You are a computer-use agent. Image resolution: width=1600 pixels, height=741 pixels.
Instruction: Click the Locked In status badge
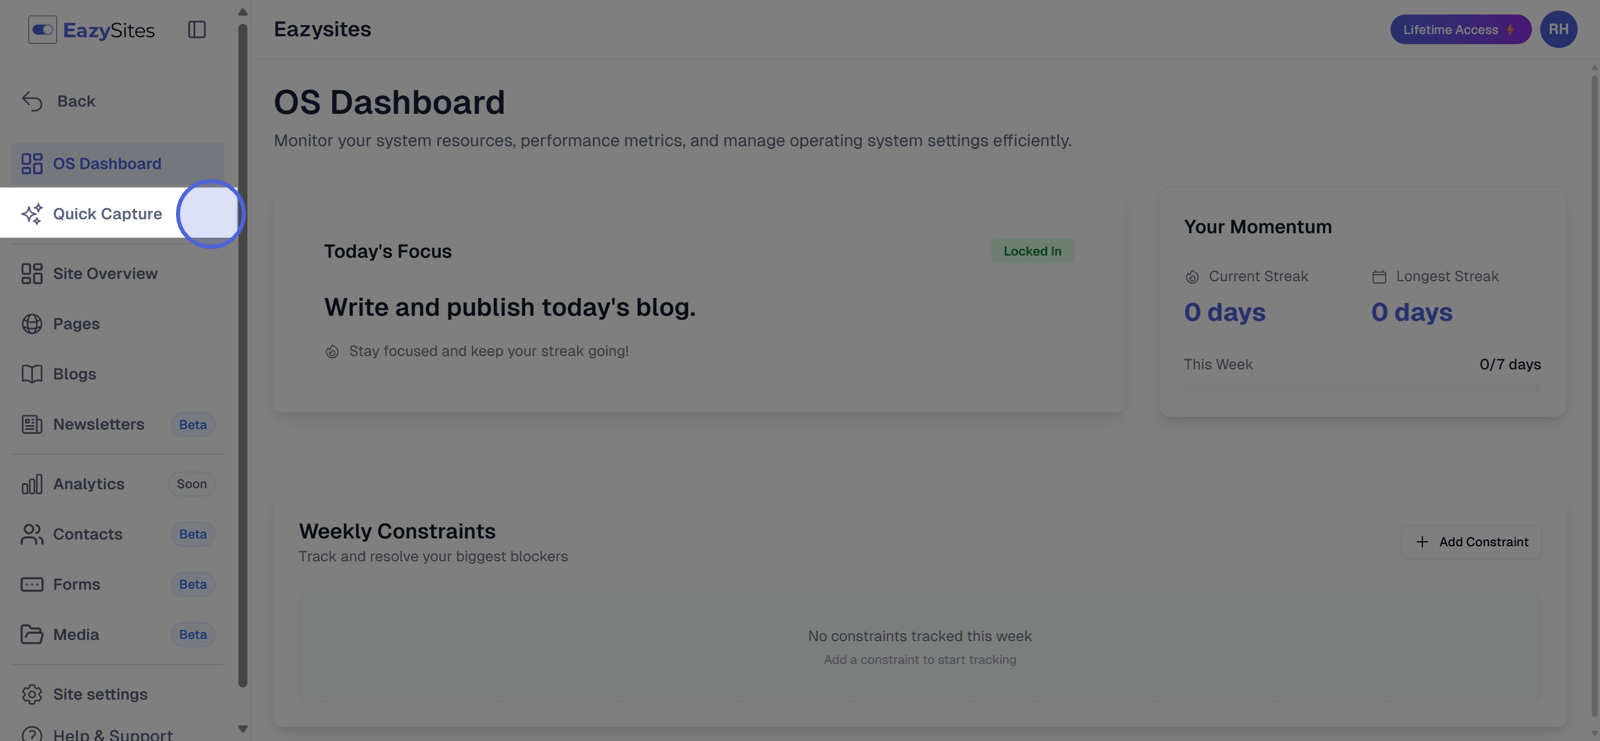pyautogui.click(x=1032, y=251)
